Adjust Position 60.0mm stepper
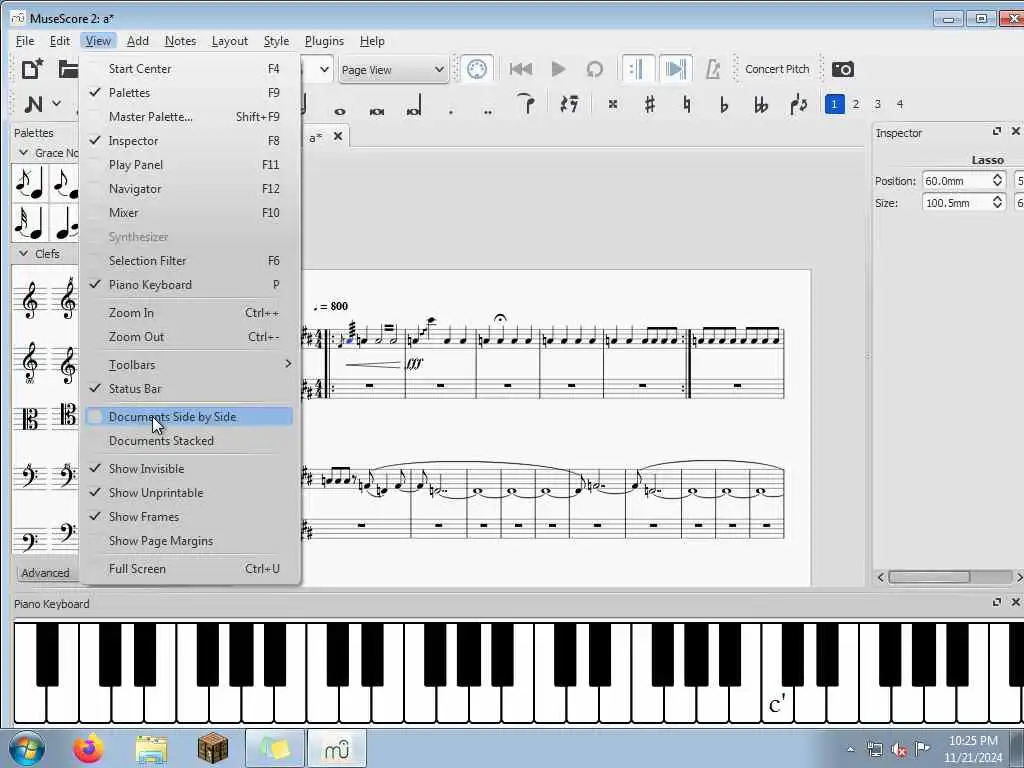1024x768 pixels. (997, 180)
